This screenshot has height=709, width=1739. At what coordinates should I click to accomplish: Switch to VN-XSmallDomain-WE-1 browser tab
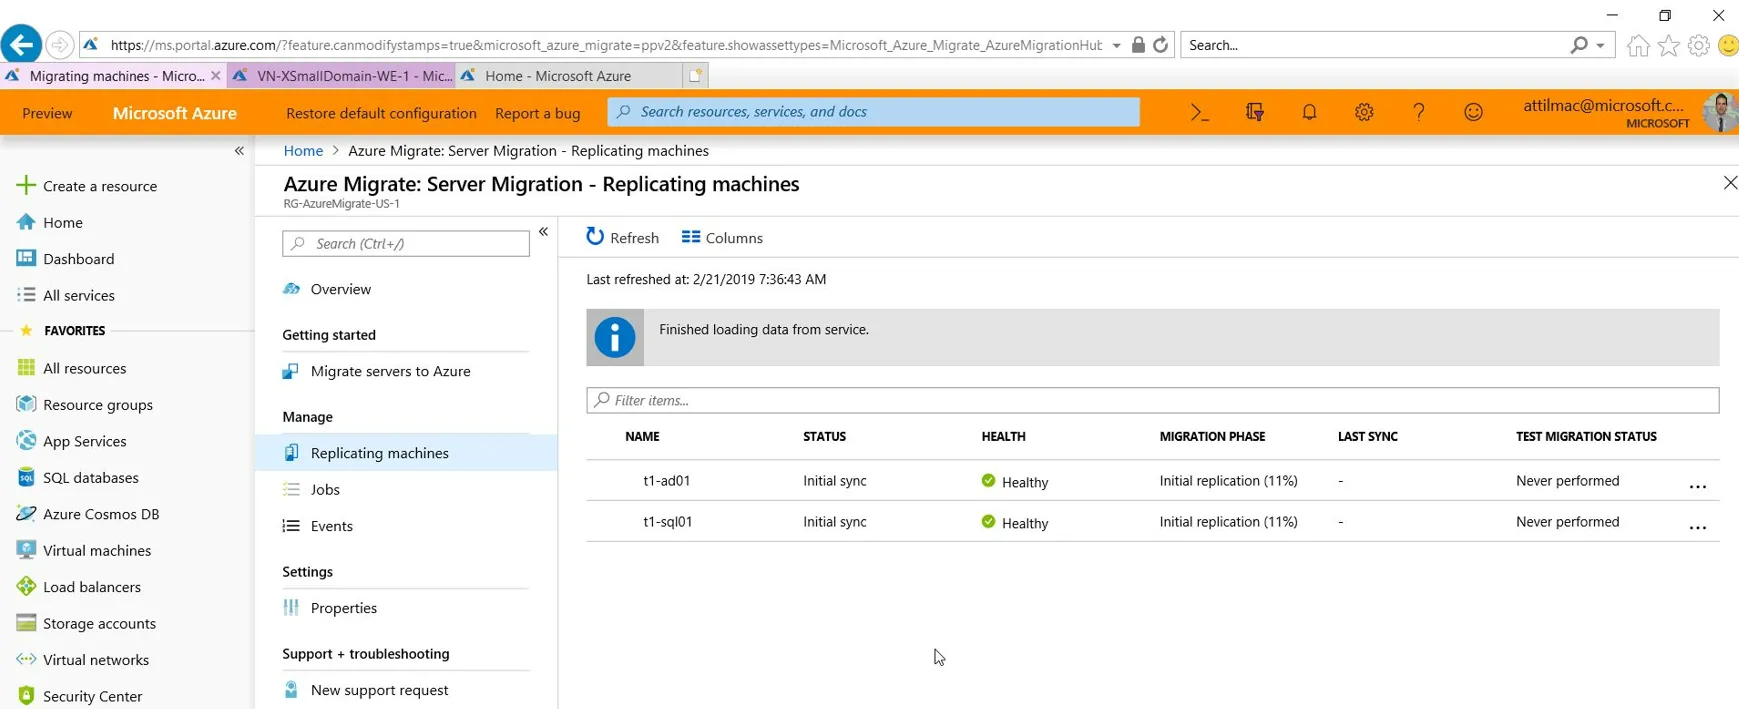pyautogui.click(x=341, y=76)
